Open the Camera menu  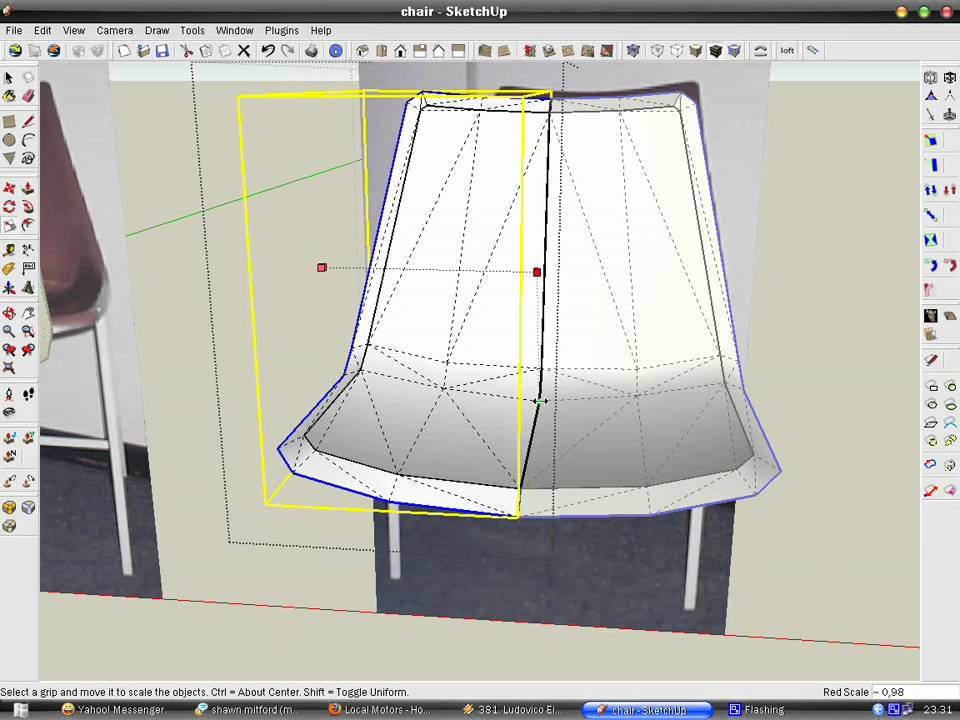coord(114,30)
